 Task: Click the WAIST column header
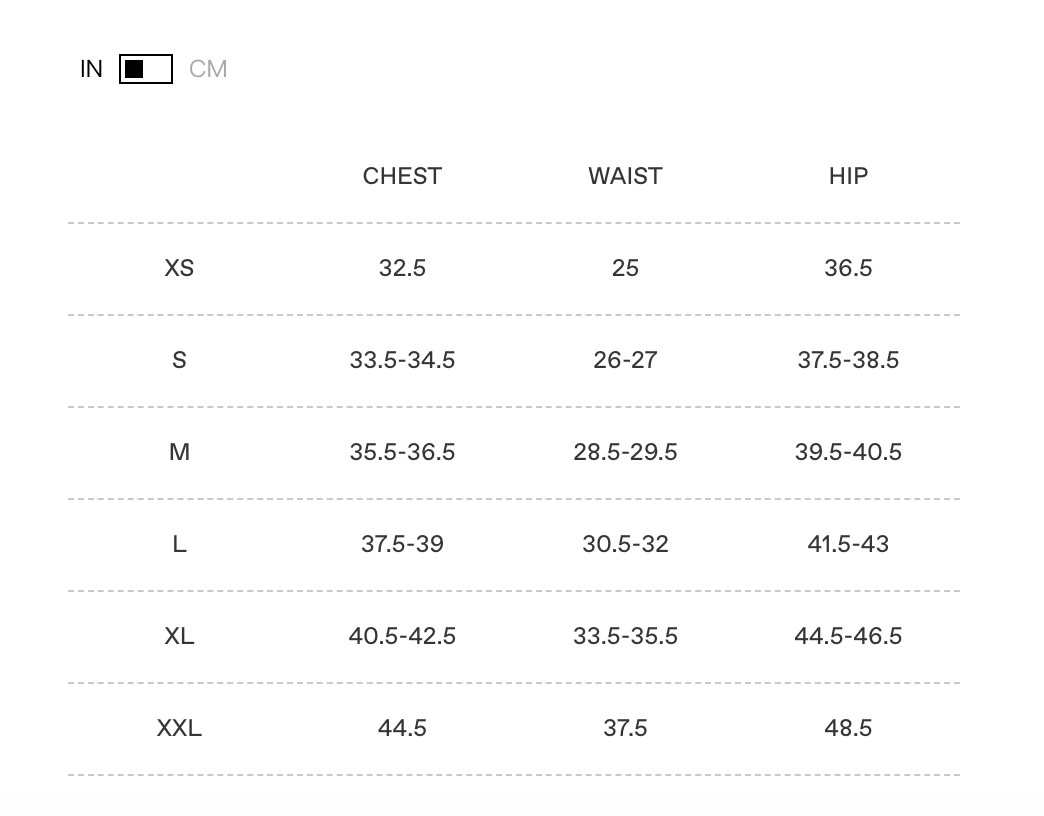625,176
